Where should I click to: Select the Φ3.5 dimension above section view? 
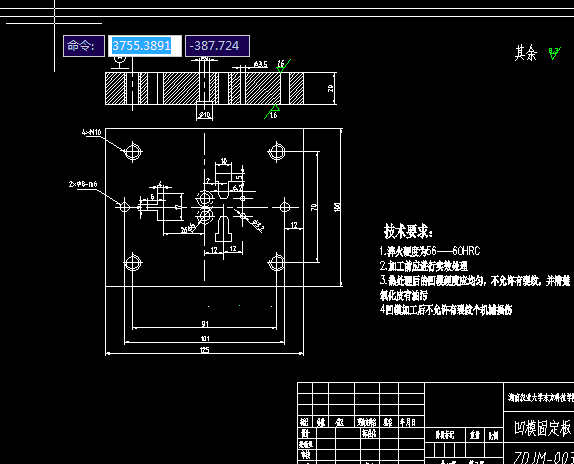[x=260, y=64]
